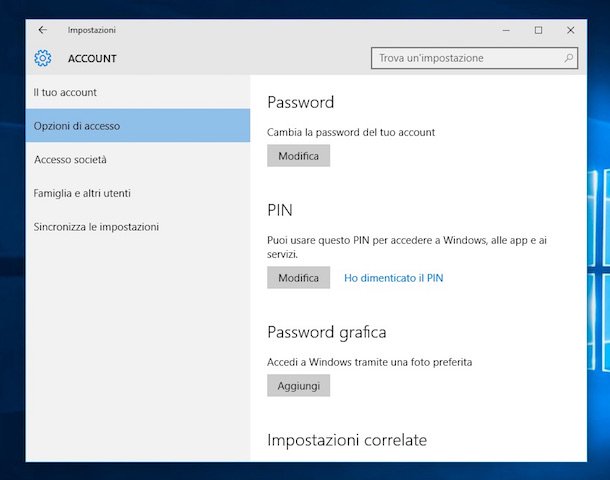Open Accesso società section
Image resolution: width=610 pixels, height=480 pixels.
(x=138, y=159)
